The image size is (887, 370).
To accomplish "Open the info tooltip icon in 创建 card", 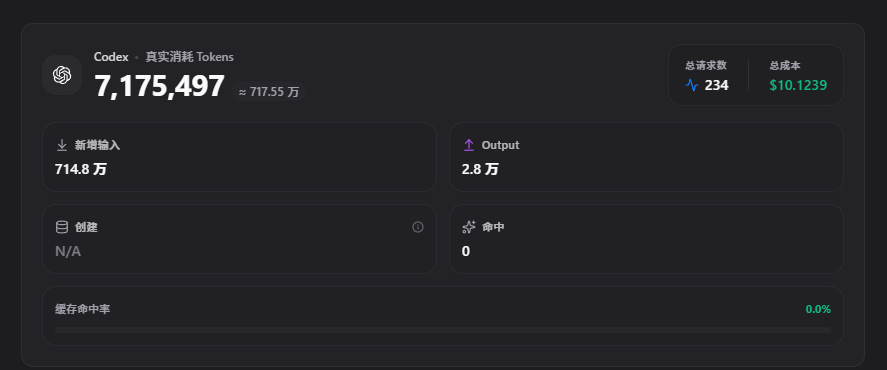I will (x=418, y=227).
